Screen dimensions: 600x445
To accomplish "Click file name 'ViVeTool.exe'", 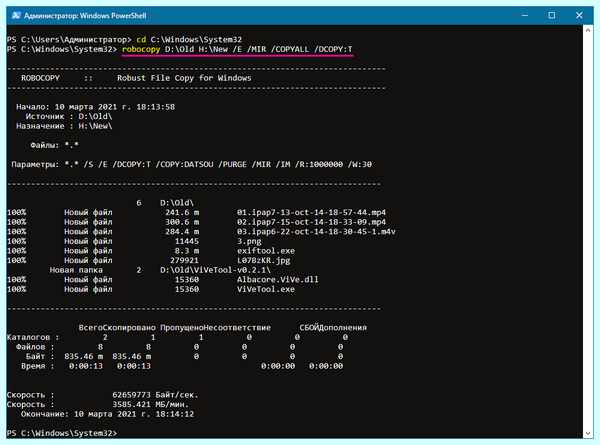I will [266, 289].
